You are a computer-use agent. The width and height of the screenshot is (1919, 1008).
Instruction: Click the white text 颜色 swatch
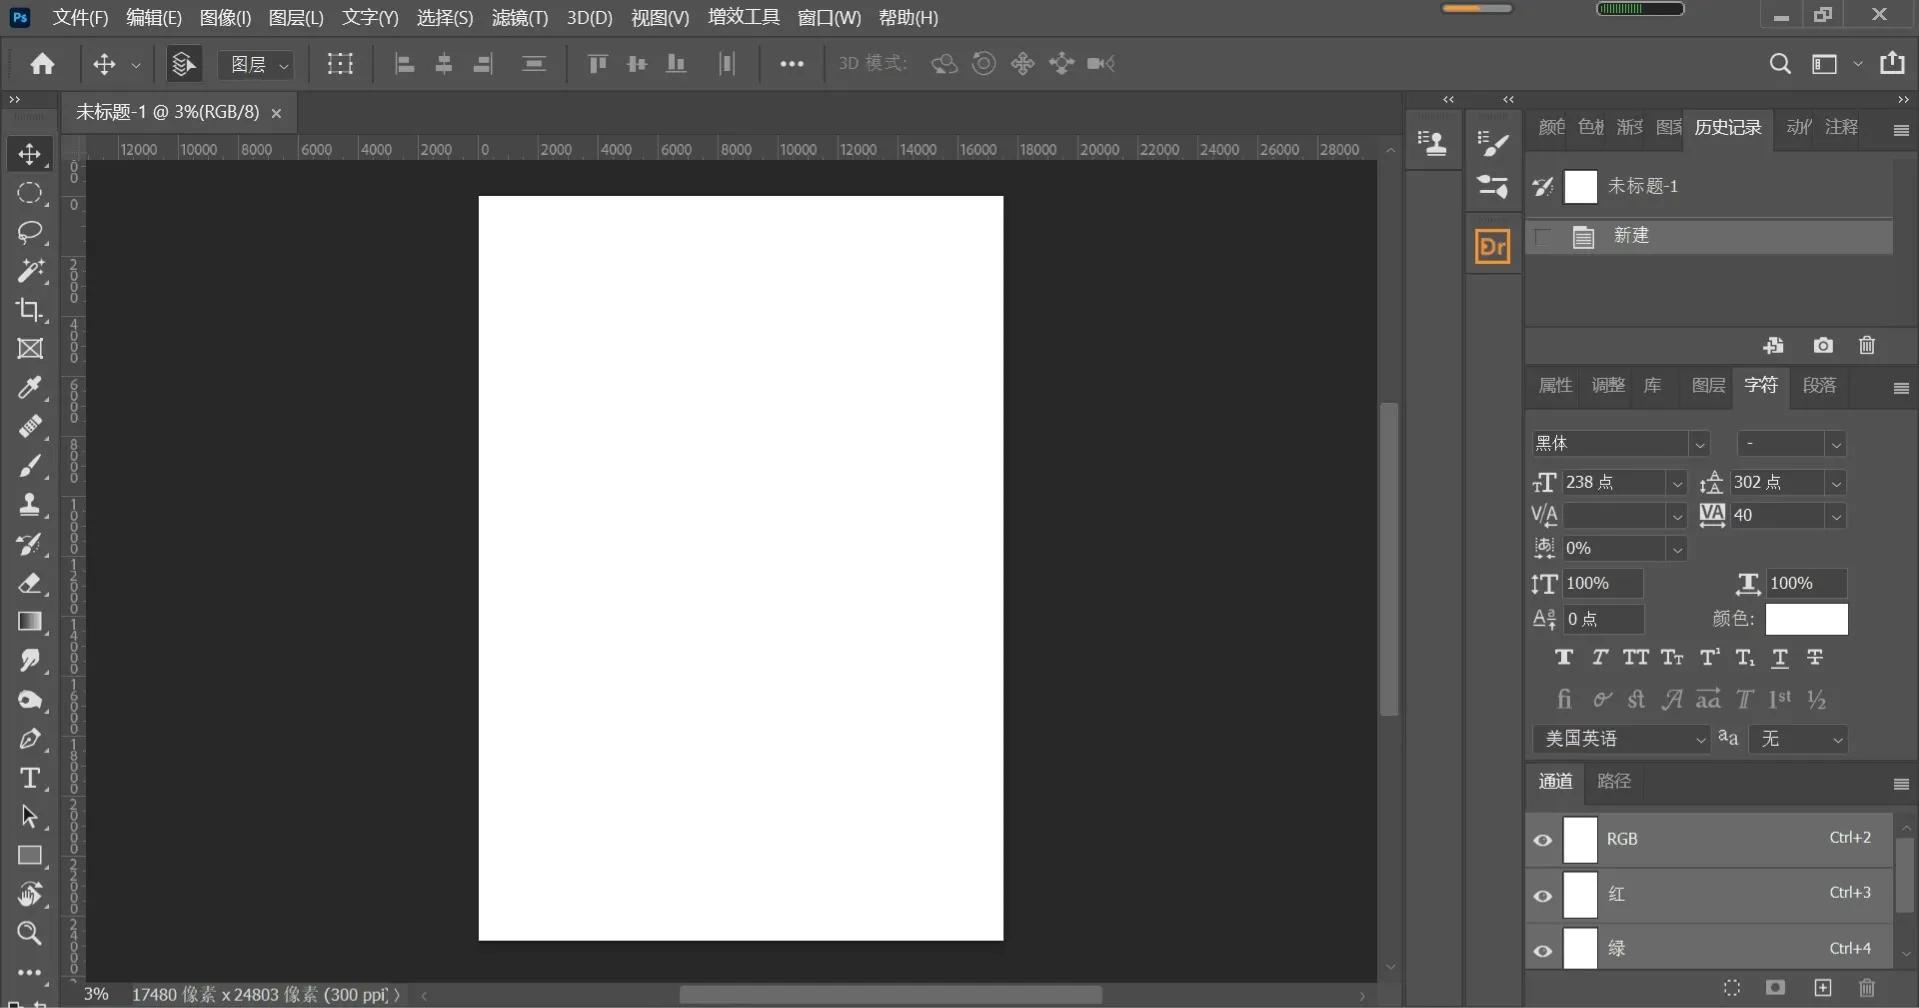(1806, 619)
